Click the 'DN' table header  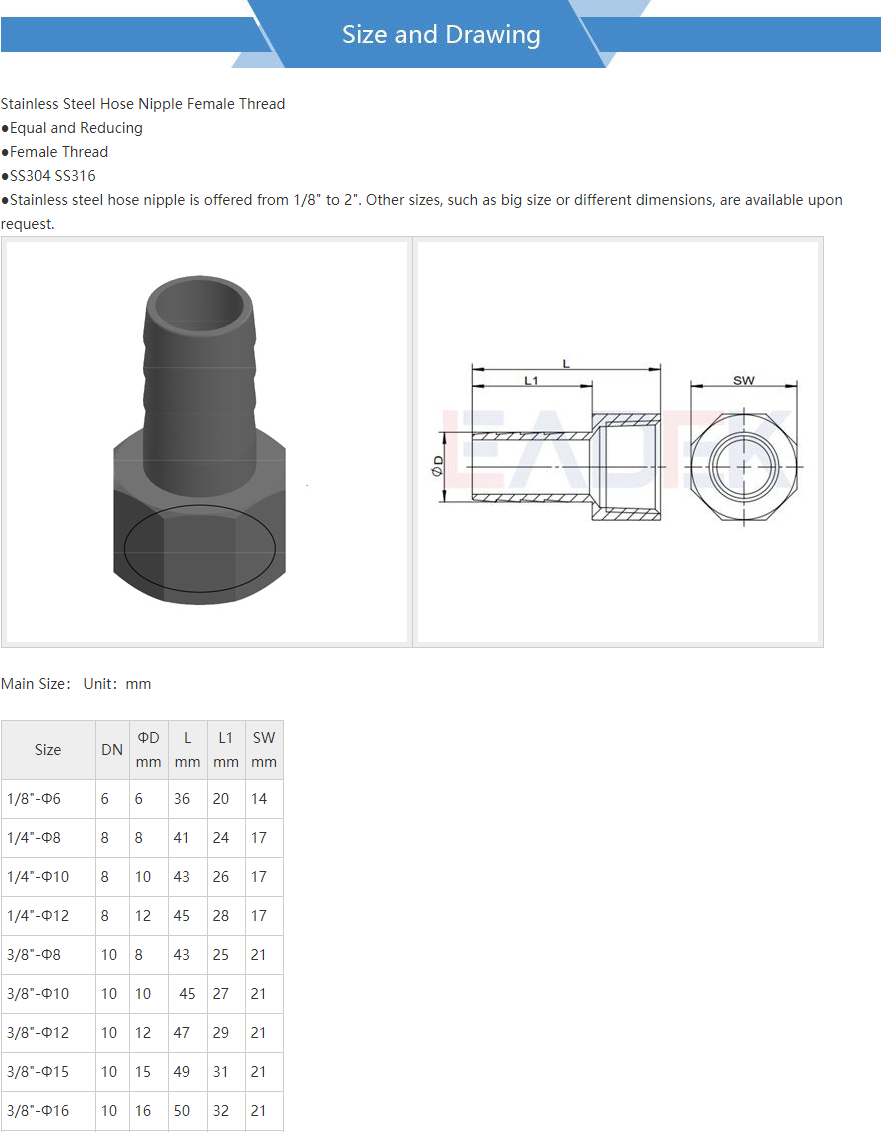click(x=112, y=749)
